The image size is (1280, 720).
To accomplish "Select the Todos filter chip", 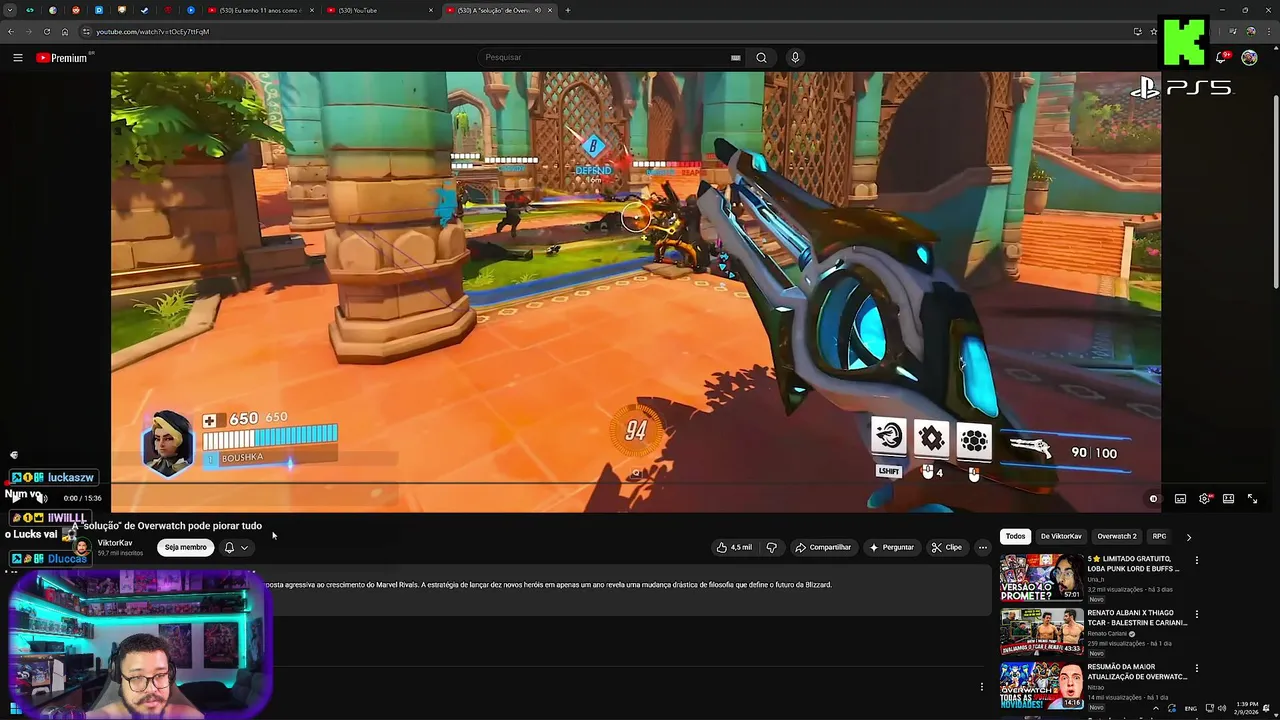I will click(1015, 536).
